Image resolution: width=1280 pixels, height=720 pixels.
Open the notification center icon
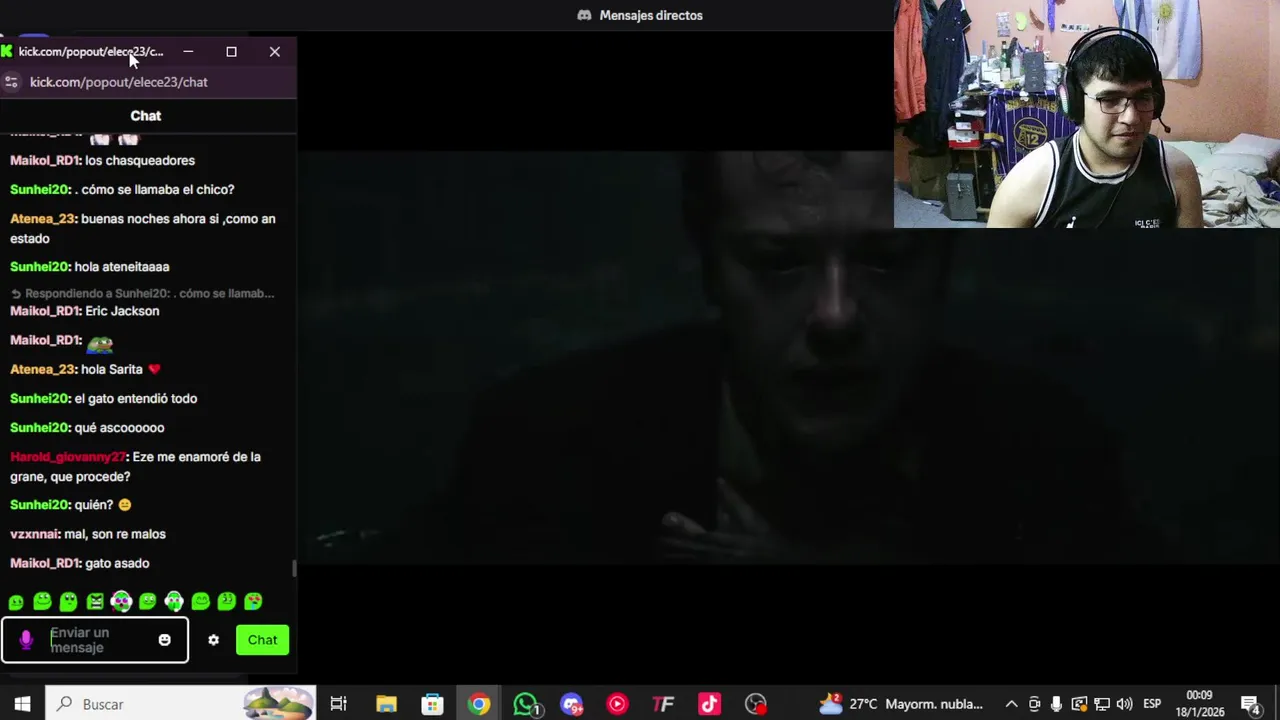pyautogui.click(x=1250, y=704)
